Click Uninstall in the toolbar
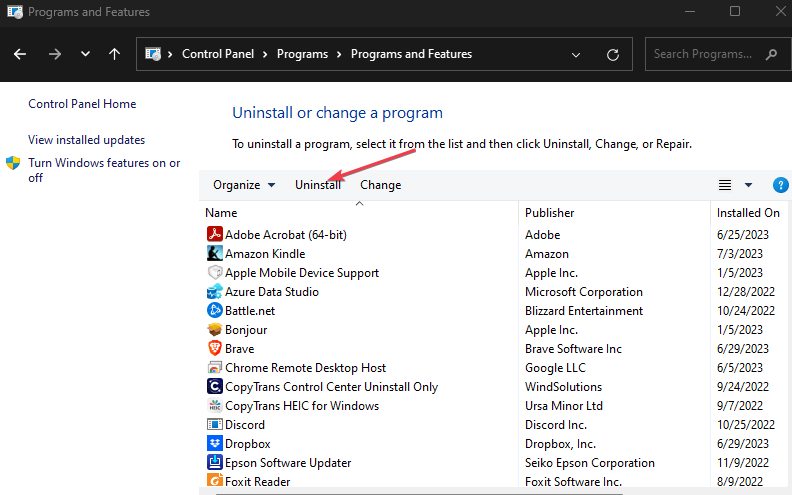 318,185
